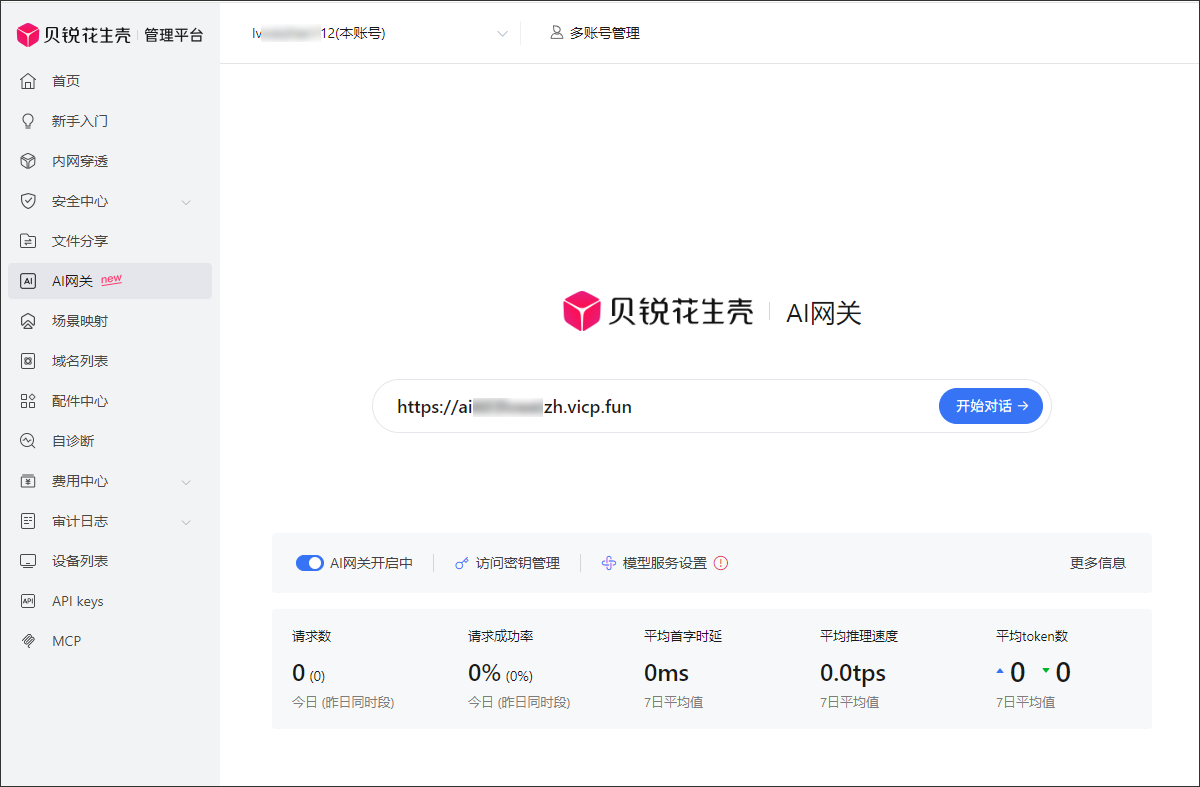This screenshot has width=1200, height=787.
Task: Click the monitor icon for 设备列表
Action: click(28, 561)
